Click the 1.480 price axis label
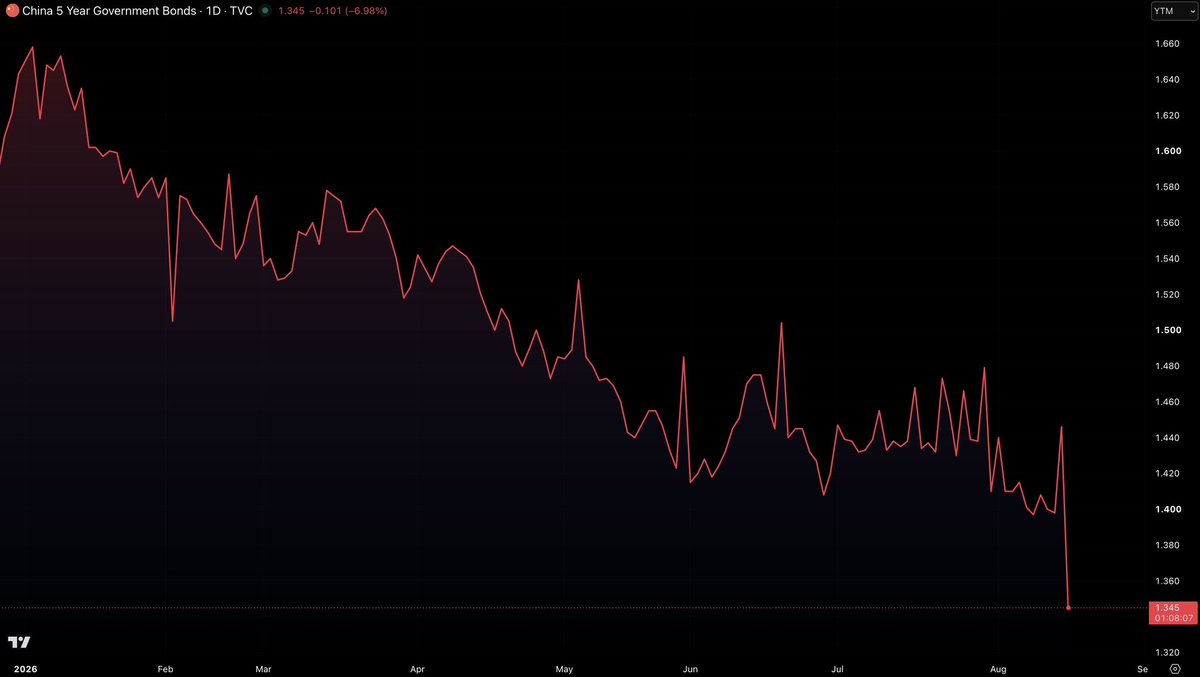 coord(1168,366)
